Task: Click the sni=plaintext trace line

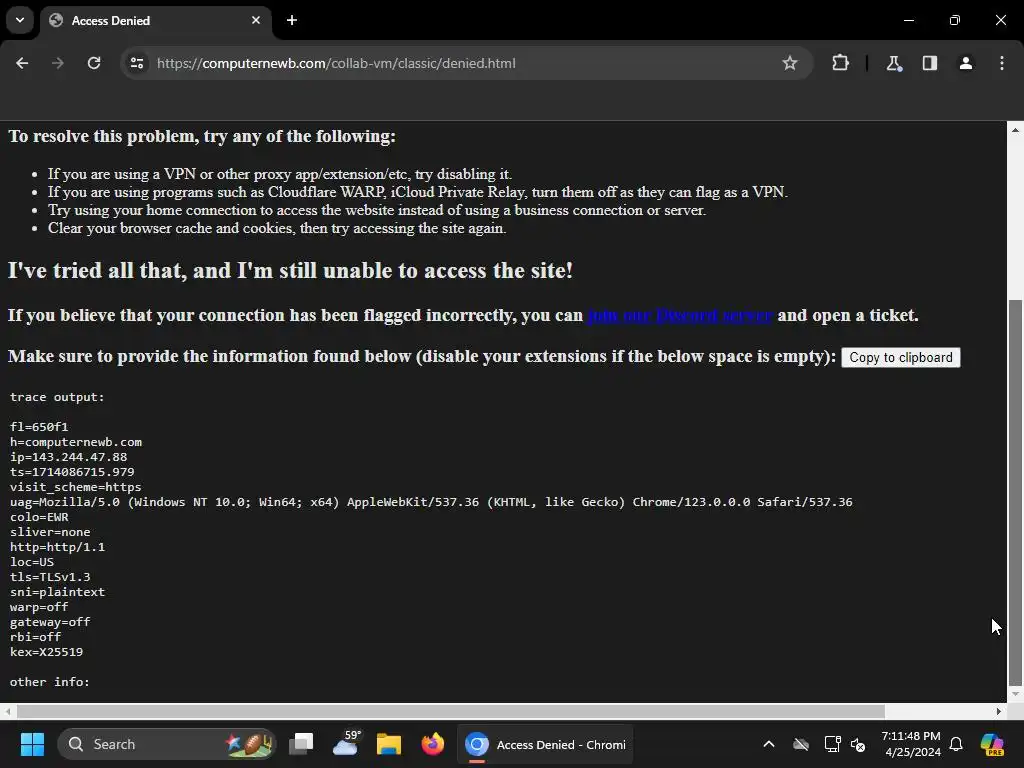Action: point(57,592)
